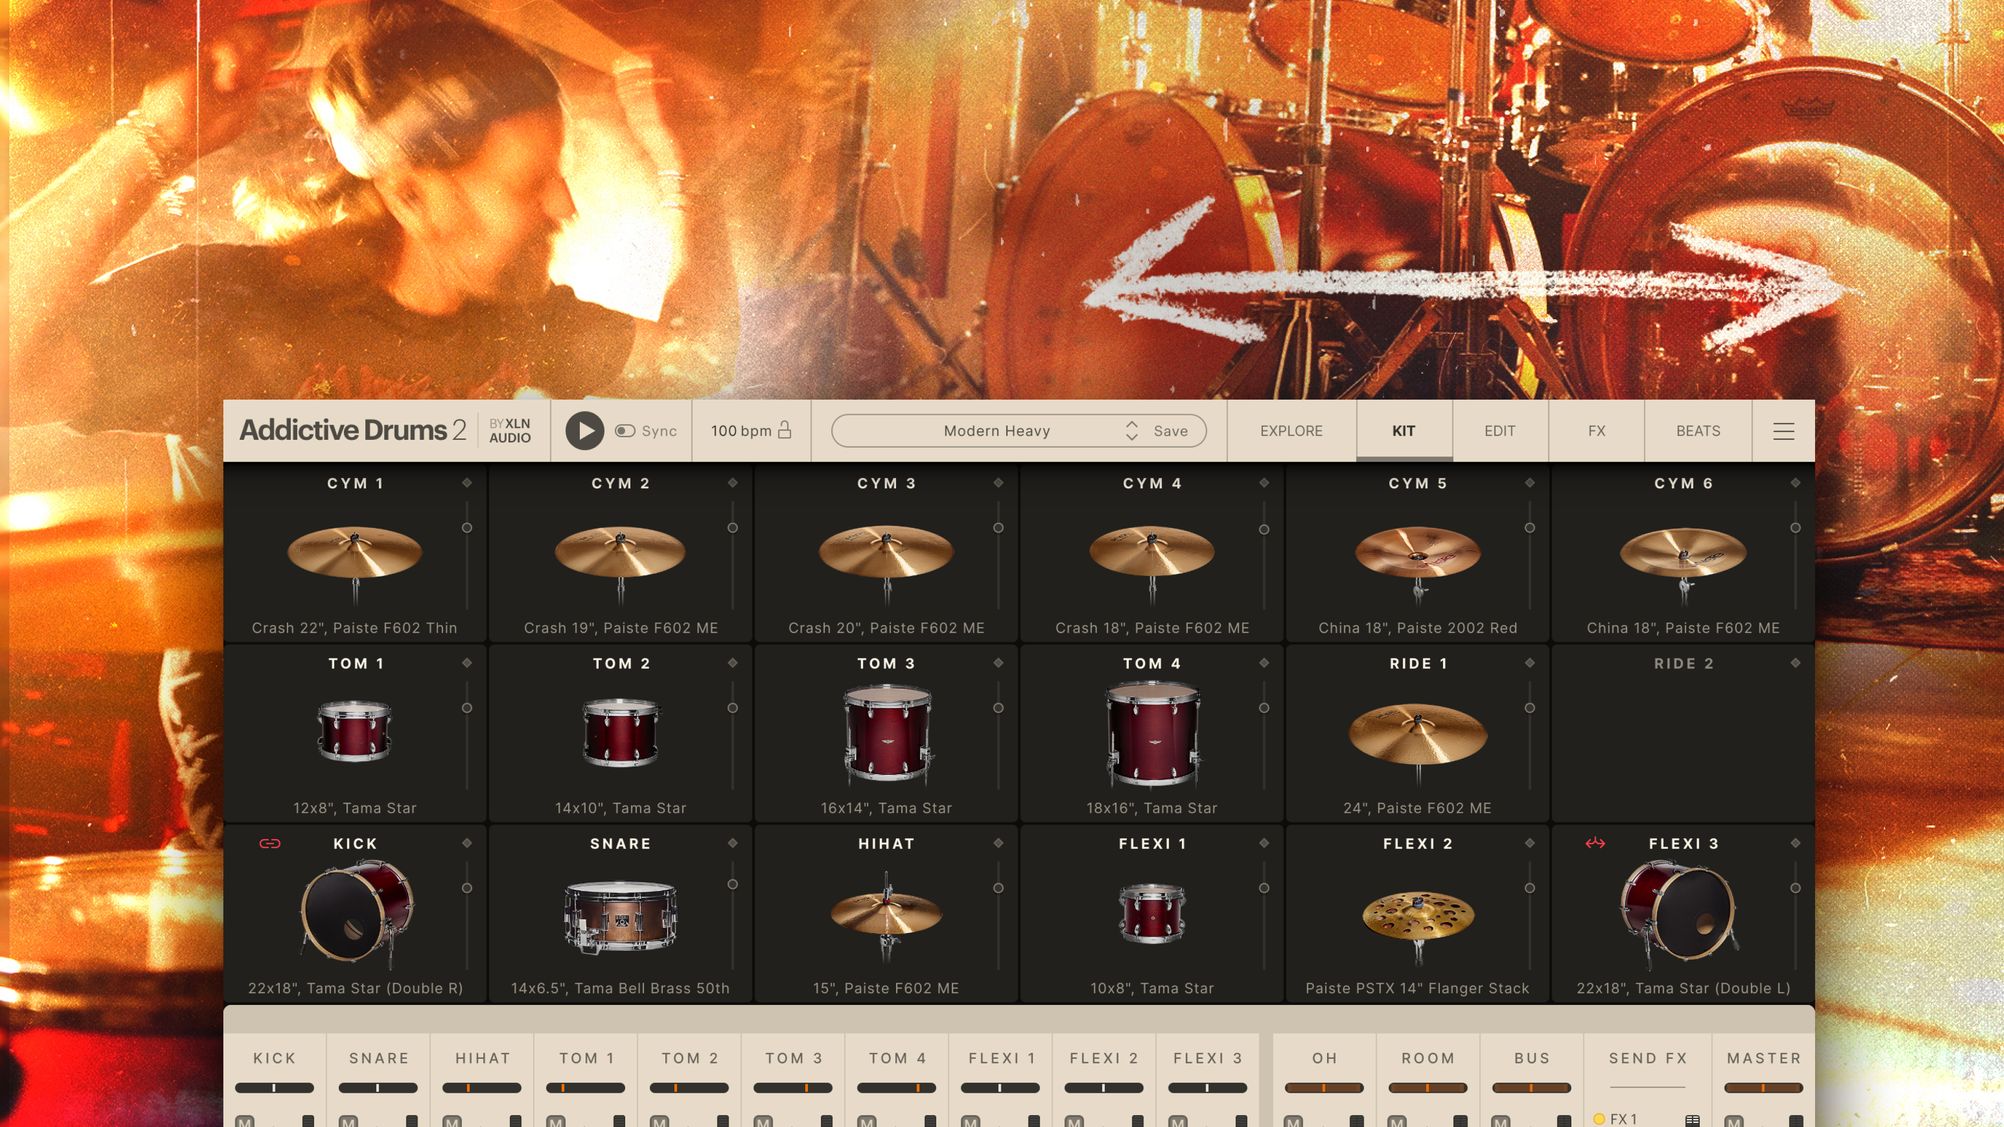Click the red swap-arrows icon on FLEXI 3

coord(1594,843)
